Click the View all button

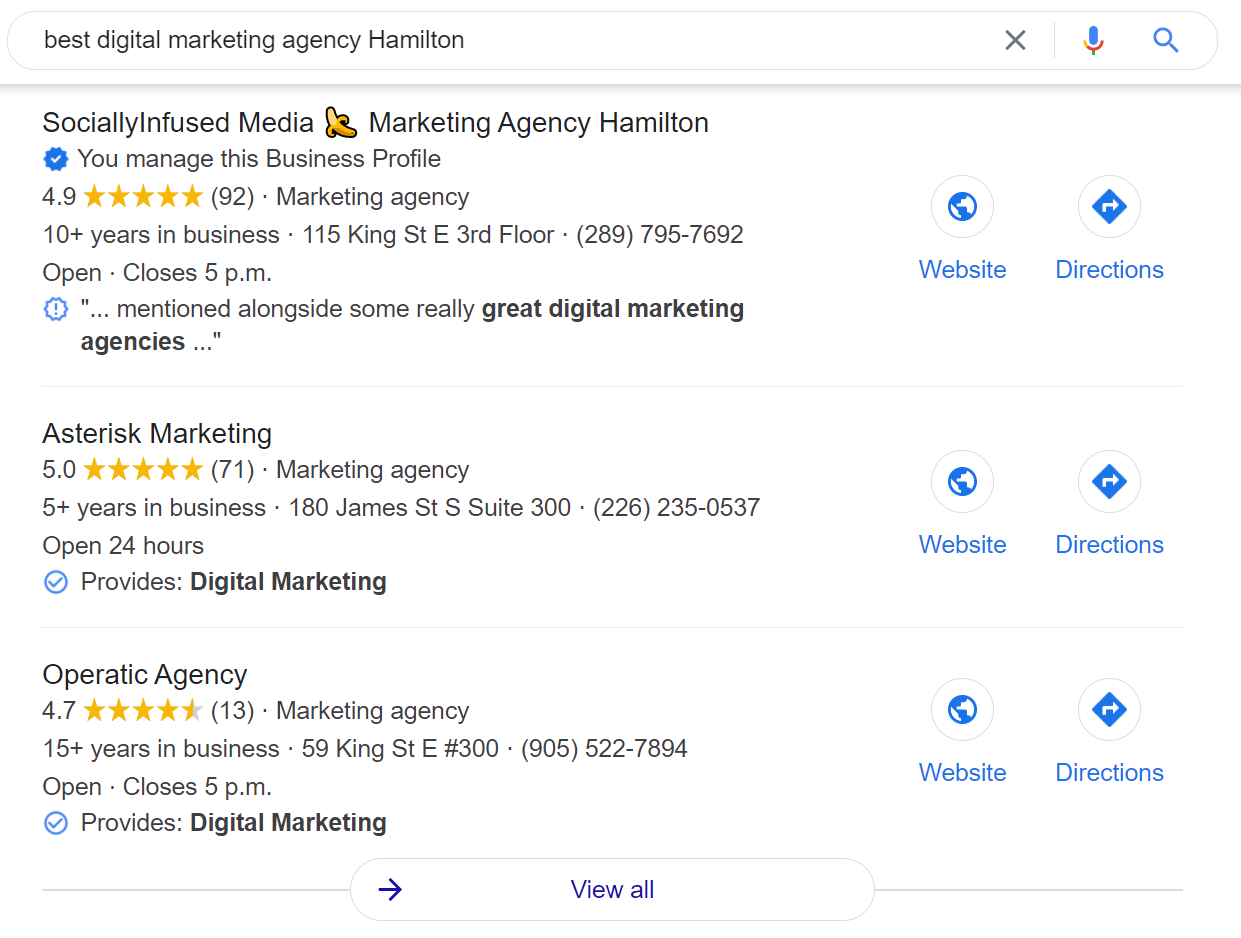pyautogui.click(x=612, y=890)
